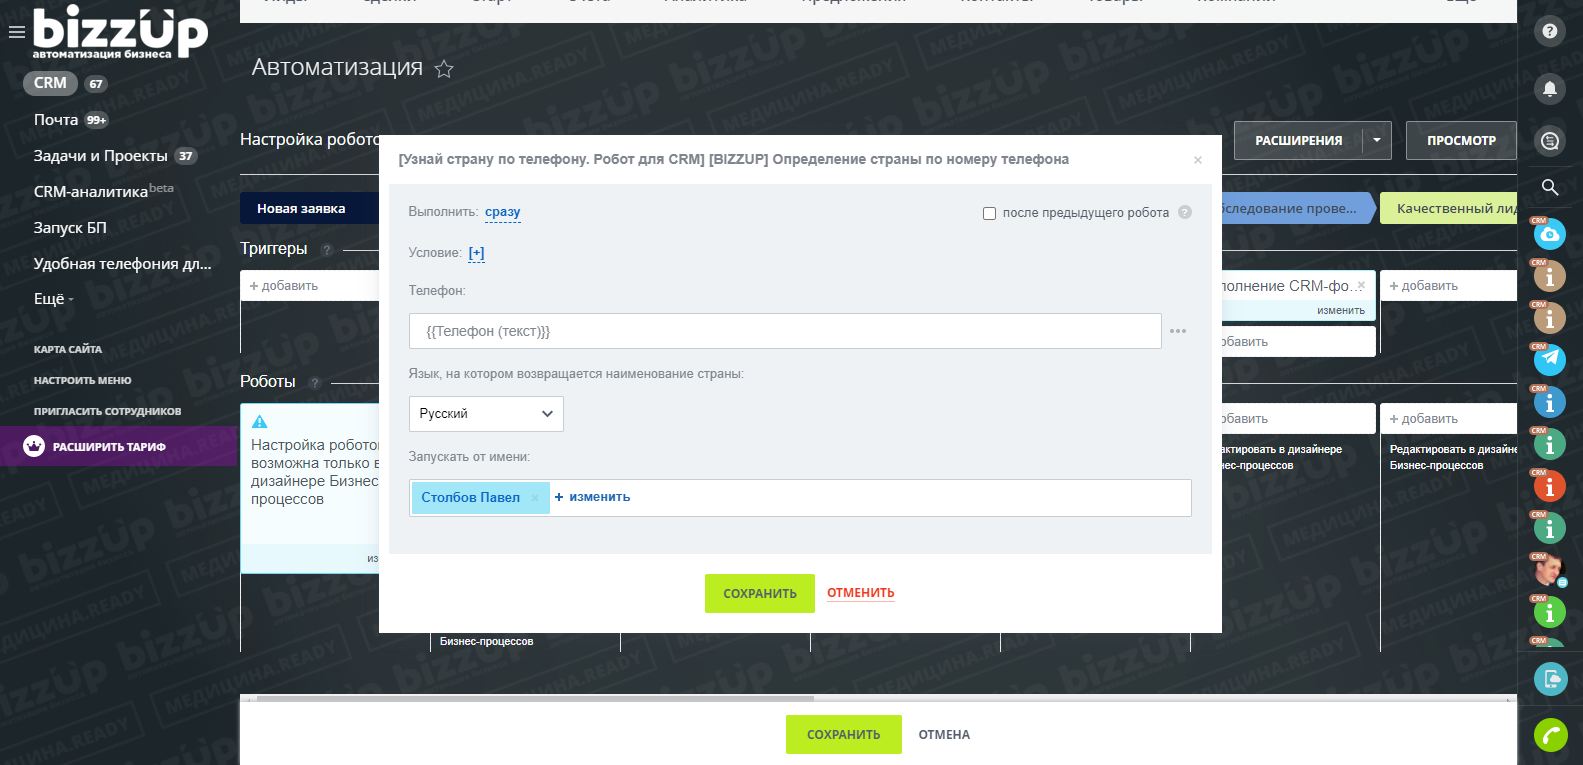Click the Почта counter badge 99+
The height and width of the screenshot is (765, 1583).
point(96,120)
